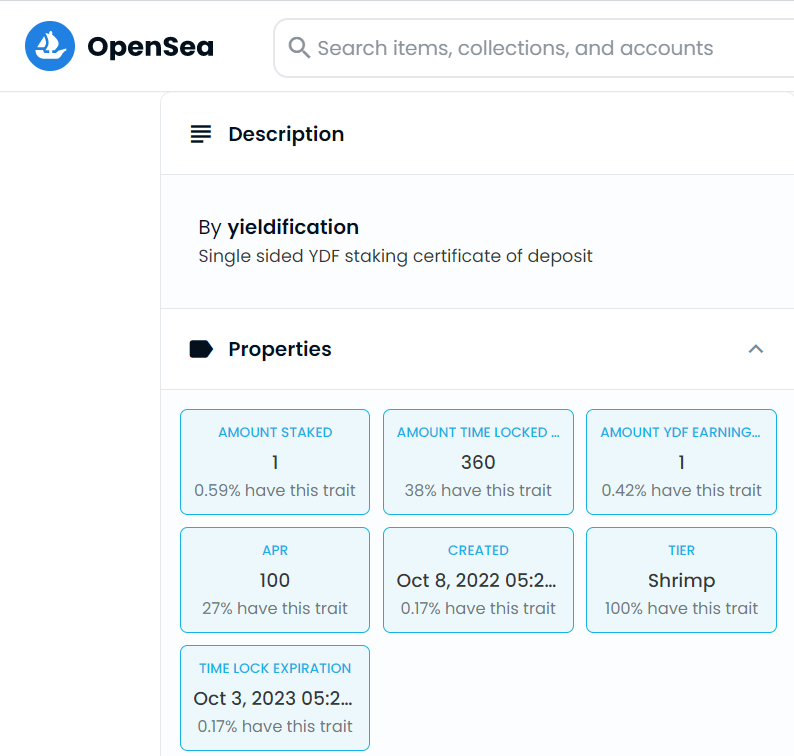This screenshot has height=756, width=794.
Task: Collapse the Properties section chevron
Action: (x=756, y=349)
